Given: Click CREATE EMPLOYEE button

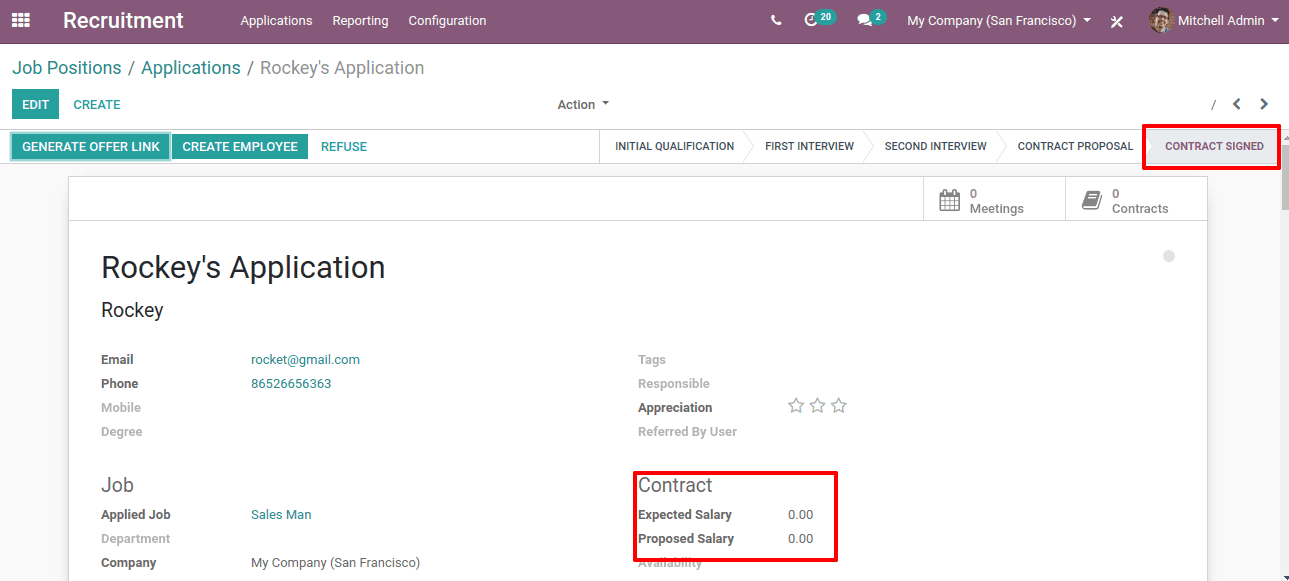Looking at the screenshot, I should tap(240, 146).
